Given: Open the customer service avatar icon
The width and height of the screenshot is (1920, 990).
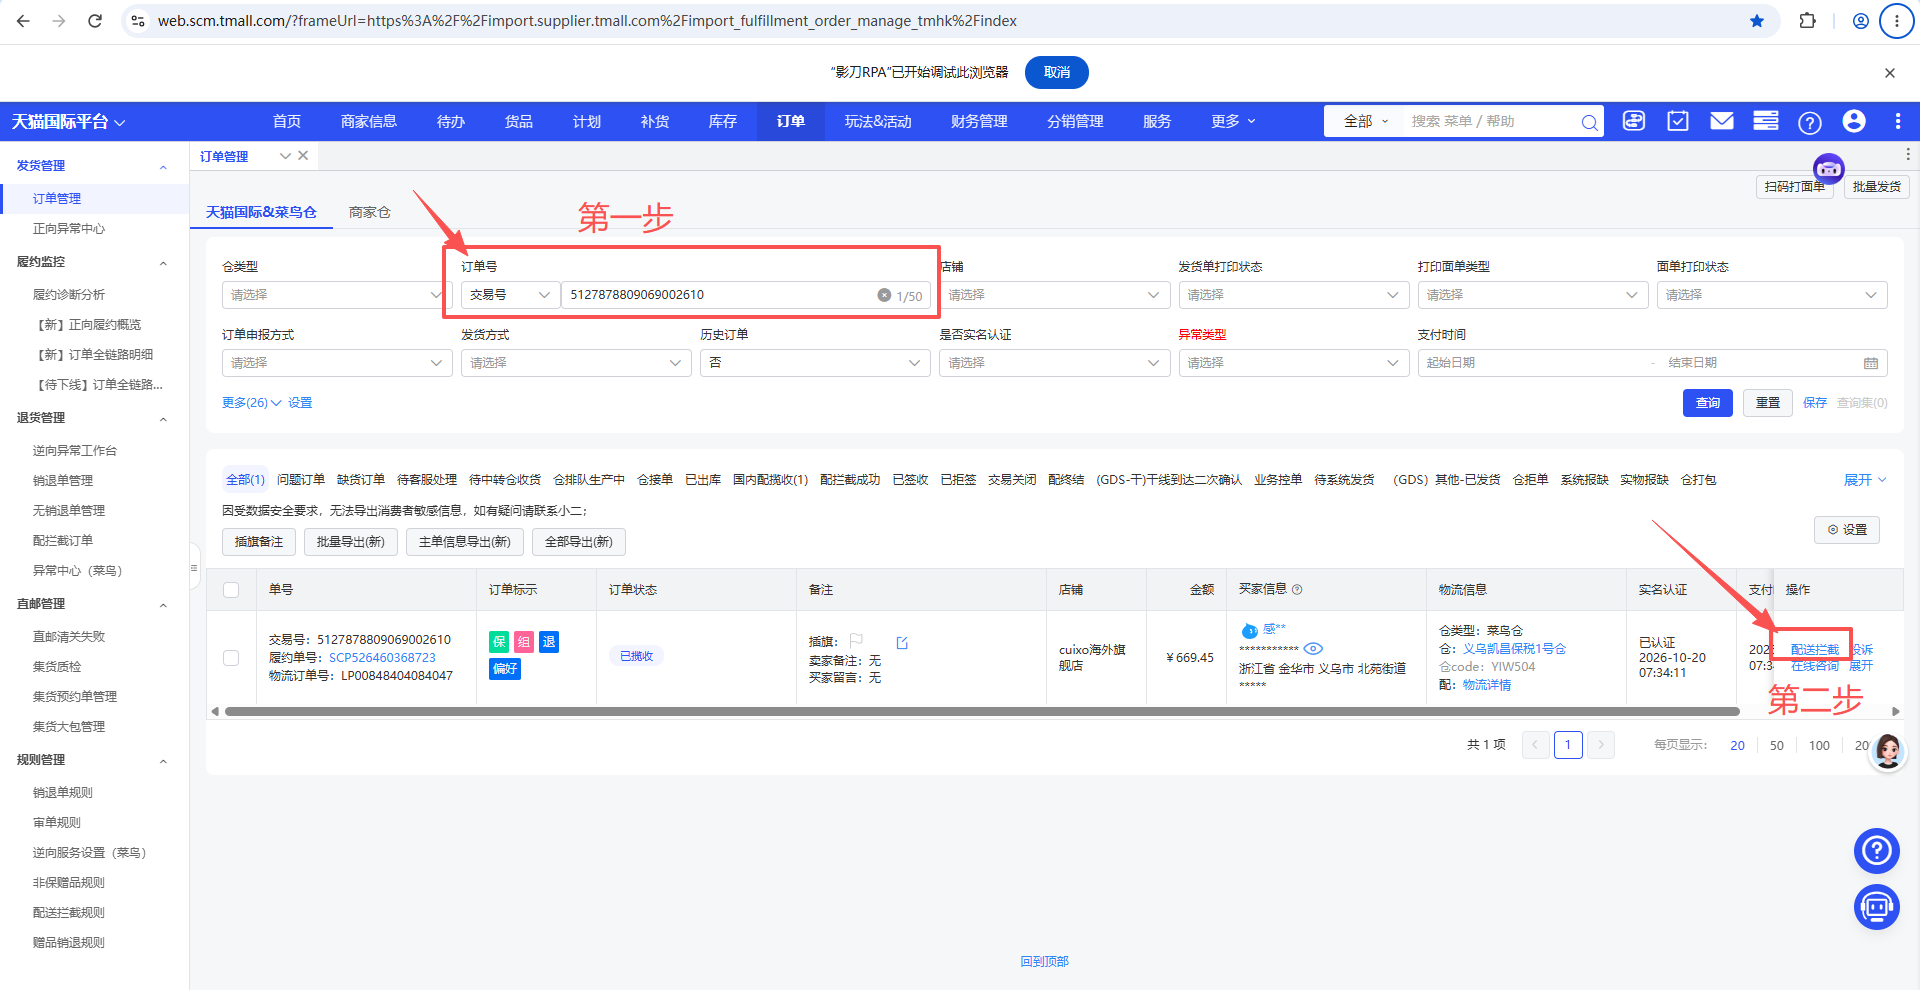Looking at the screenshot, I should tap(1888, 750).
